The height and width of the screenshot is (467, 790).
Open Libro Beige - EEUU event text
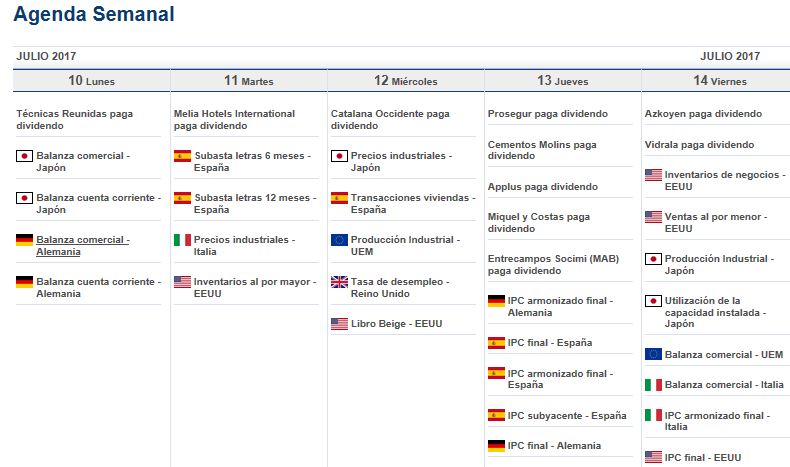point(397,324)
